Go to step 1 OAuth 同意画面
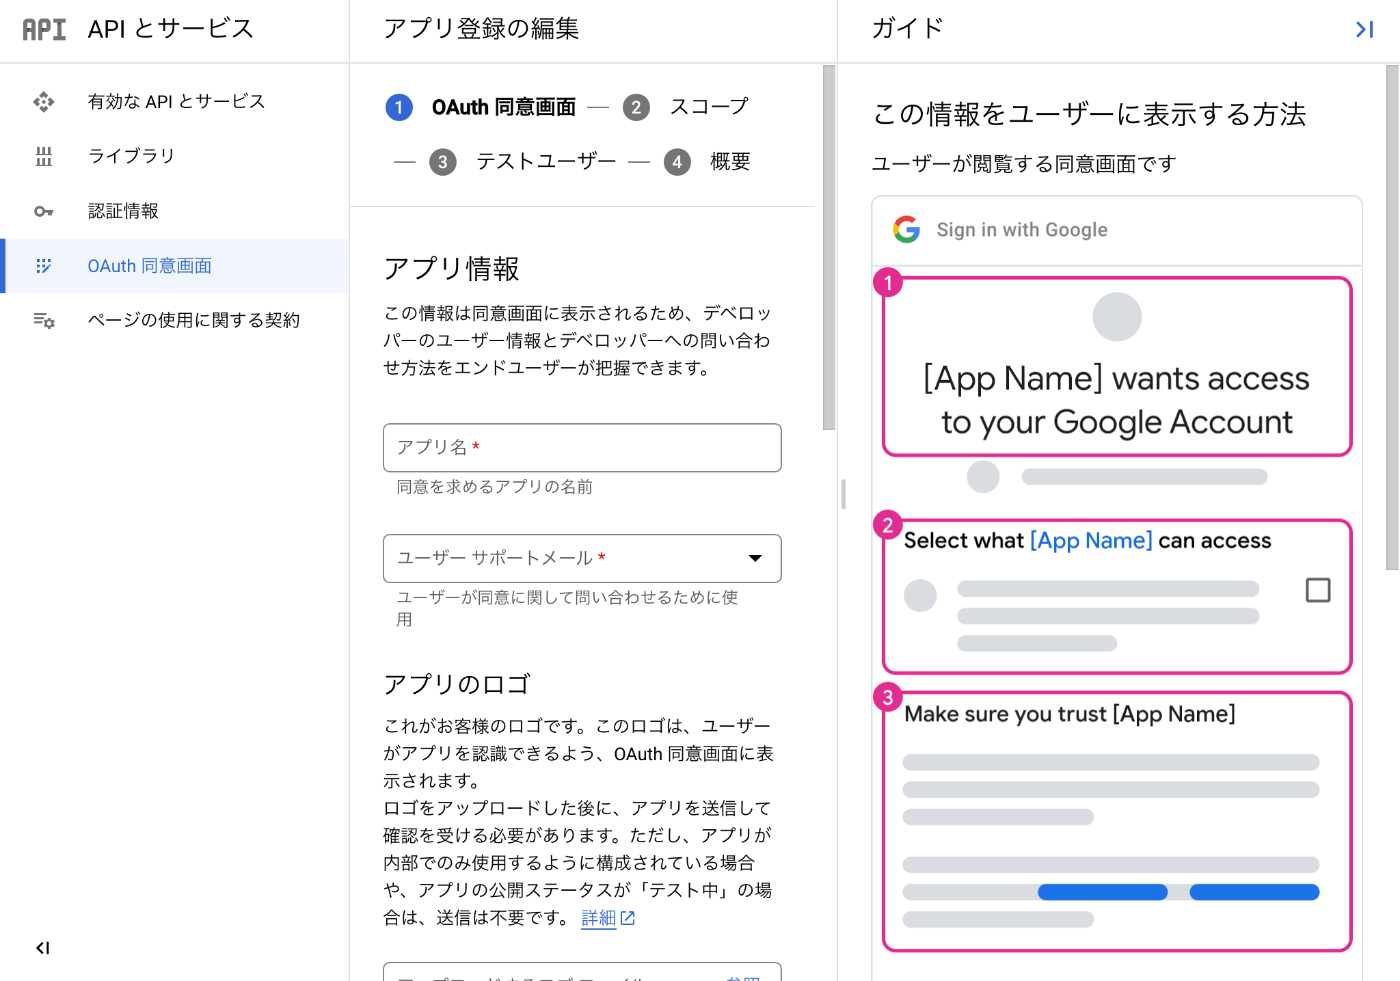1400x981 pixels. point(481,107)
